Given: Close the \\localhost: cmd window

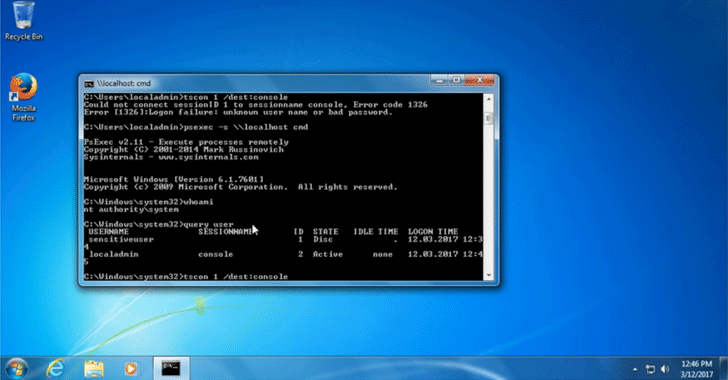Looking at the screenshot, I should [480, 81].
